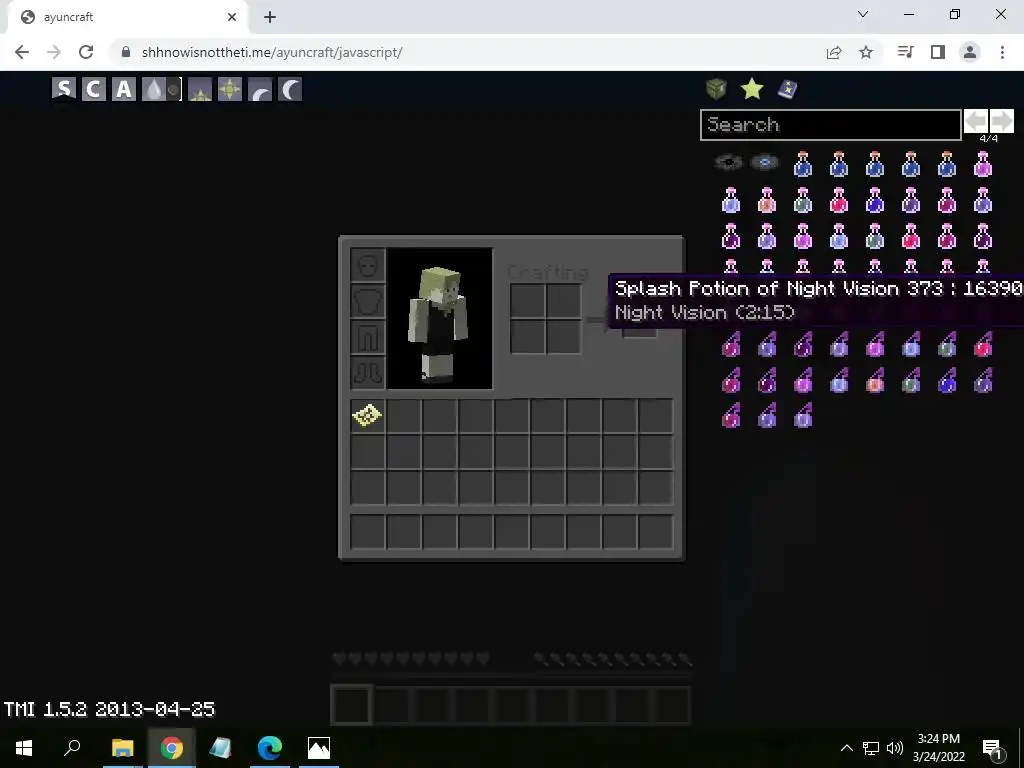Go to previous TMI item page arrow

pyautogui.click(x=976, y=121)
